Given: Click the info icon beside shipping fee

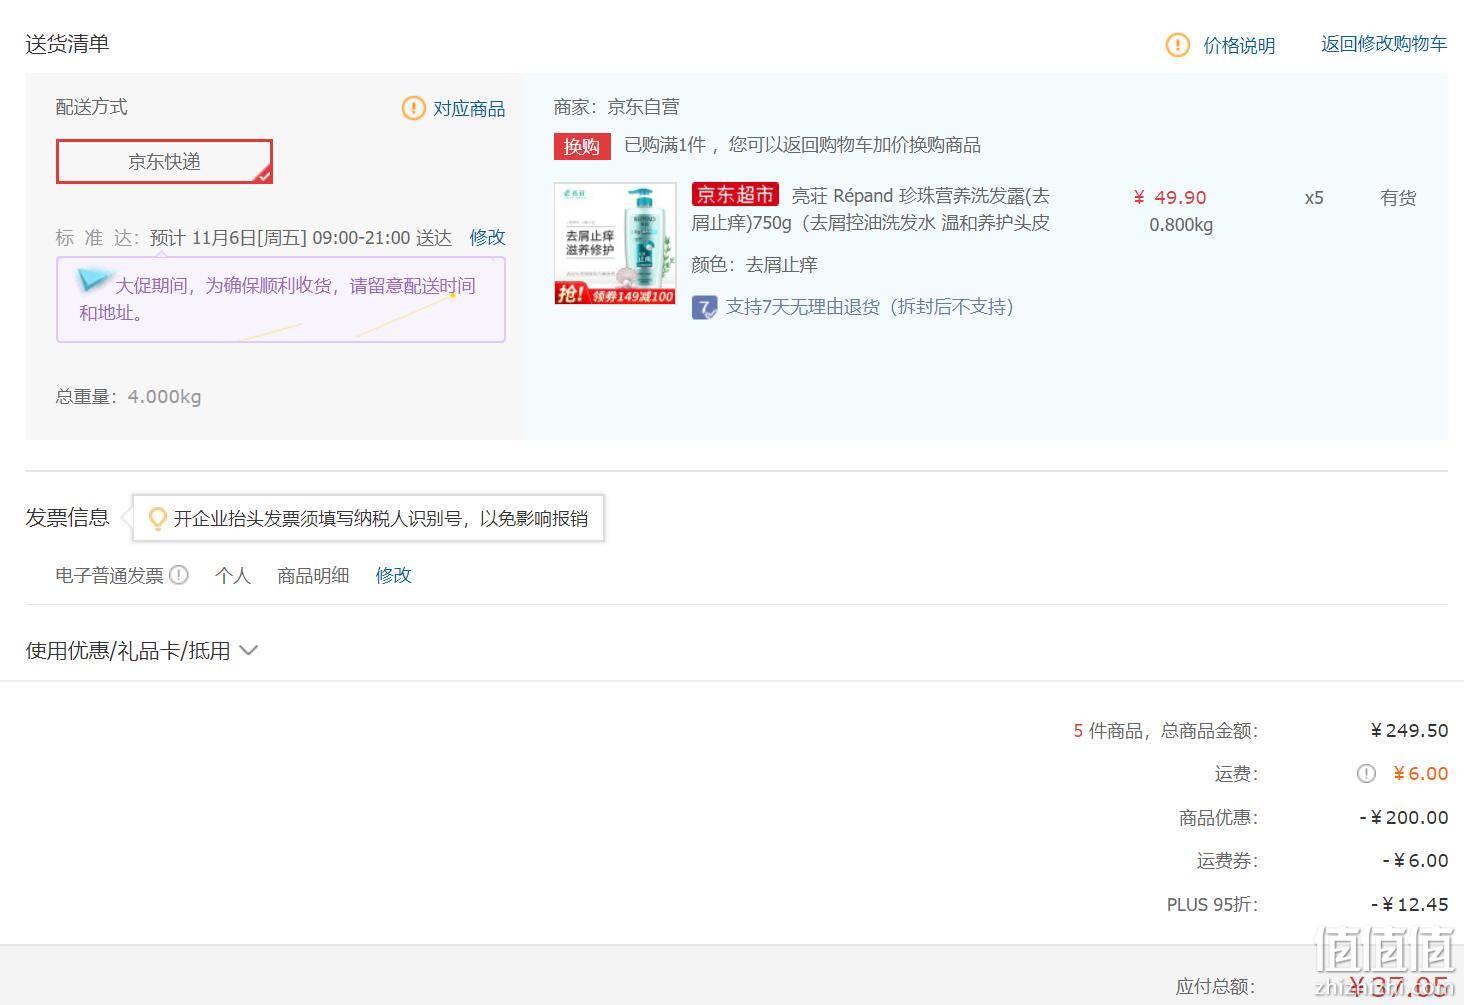Looking at the screenshot, I should pyautogui.click(x=1366, y=773).
